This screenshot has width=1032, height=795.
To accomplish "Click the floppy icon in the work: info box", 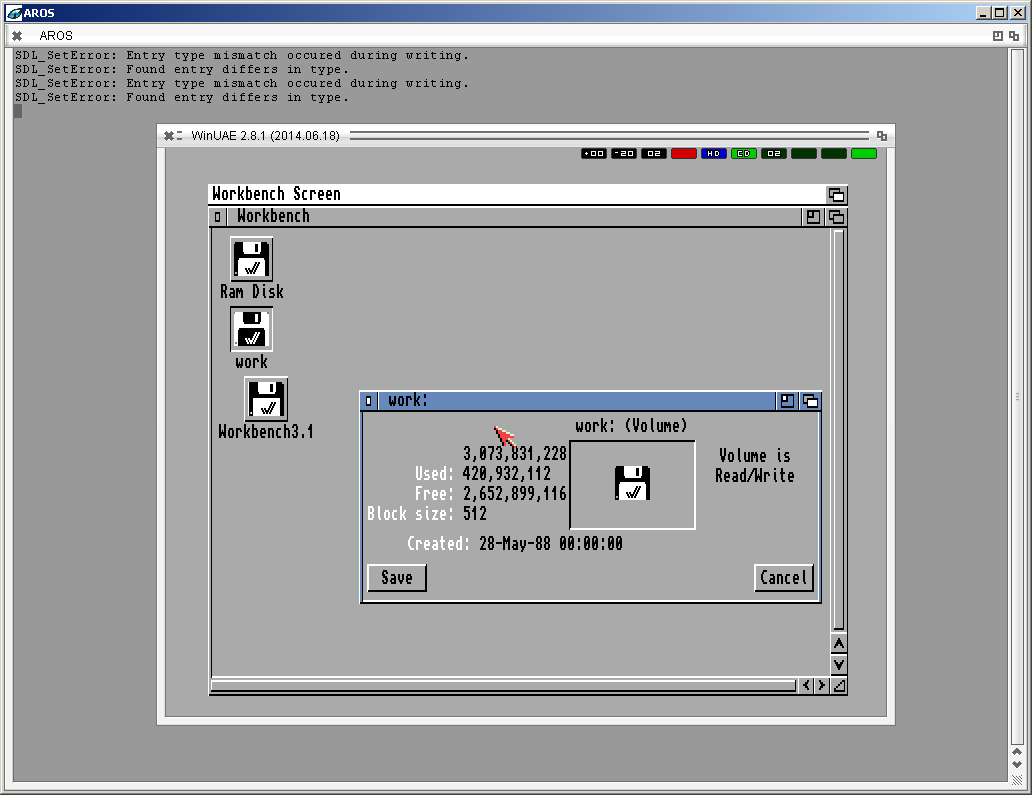I will pyautogui.click(x=632, y=483).
